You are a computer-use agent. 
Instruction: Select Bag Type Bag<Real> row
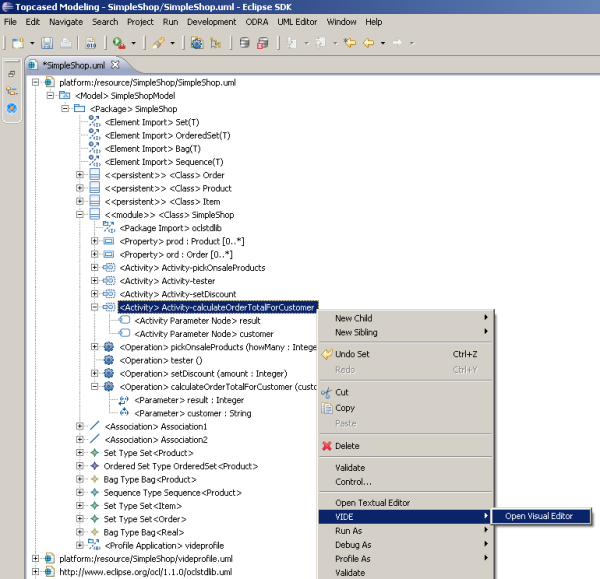coord(144,532)
